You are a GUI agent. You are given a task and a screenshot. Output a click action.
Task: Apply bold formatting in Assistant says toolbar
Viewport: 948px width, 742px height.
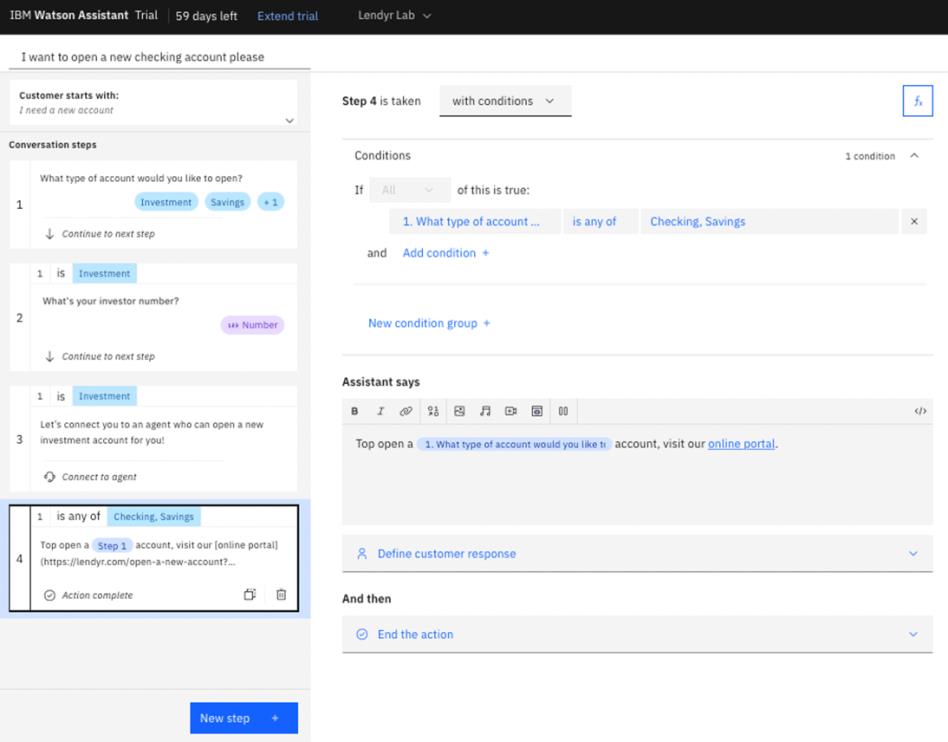pyautogui.click(x=355, y=411)
